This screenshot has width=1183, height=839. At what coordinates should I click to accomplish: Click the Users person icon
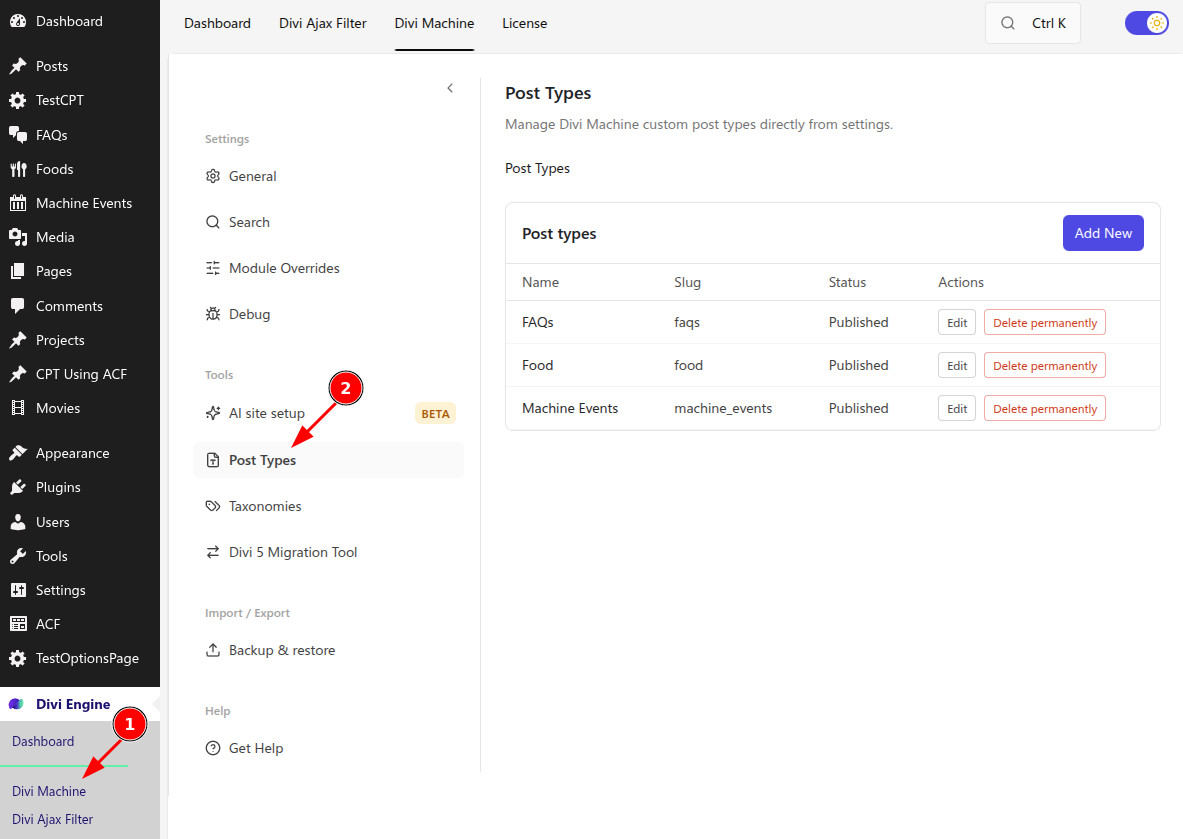coord(17,522)
